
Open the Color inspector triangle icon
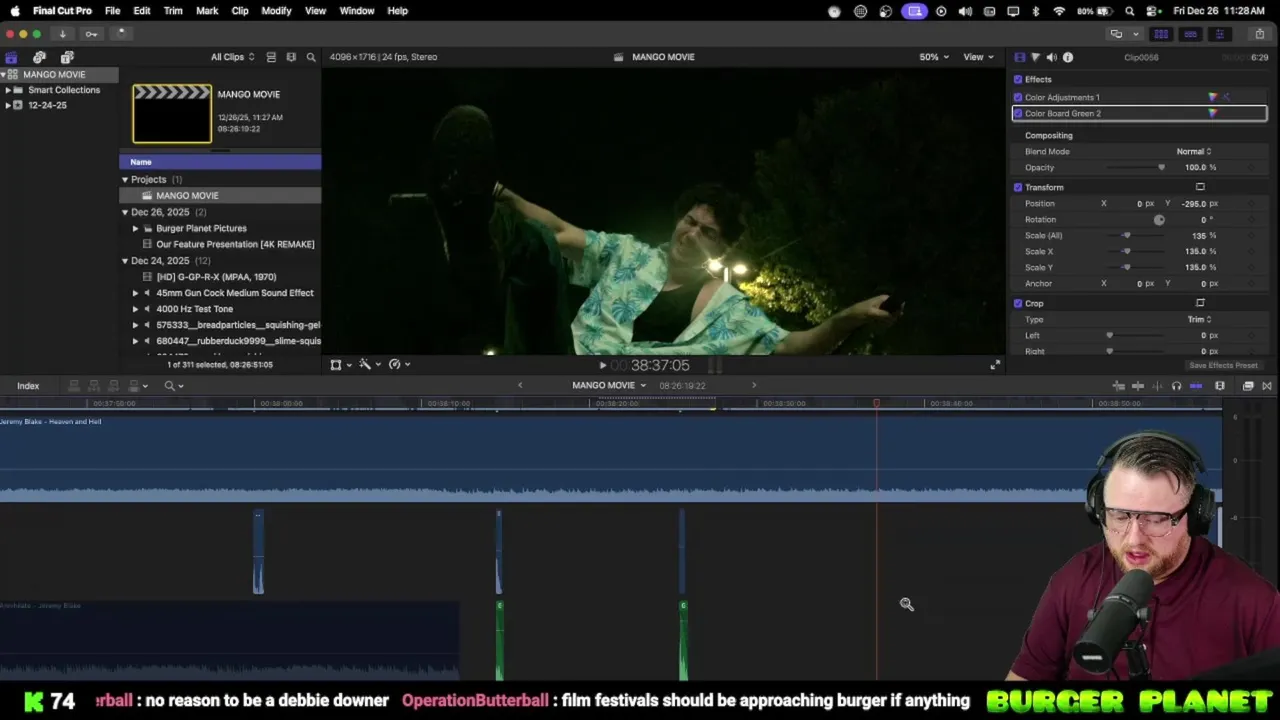coord(1035,57)
